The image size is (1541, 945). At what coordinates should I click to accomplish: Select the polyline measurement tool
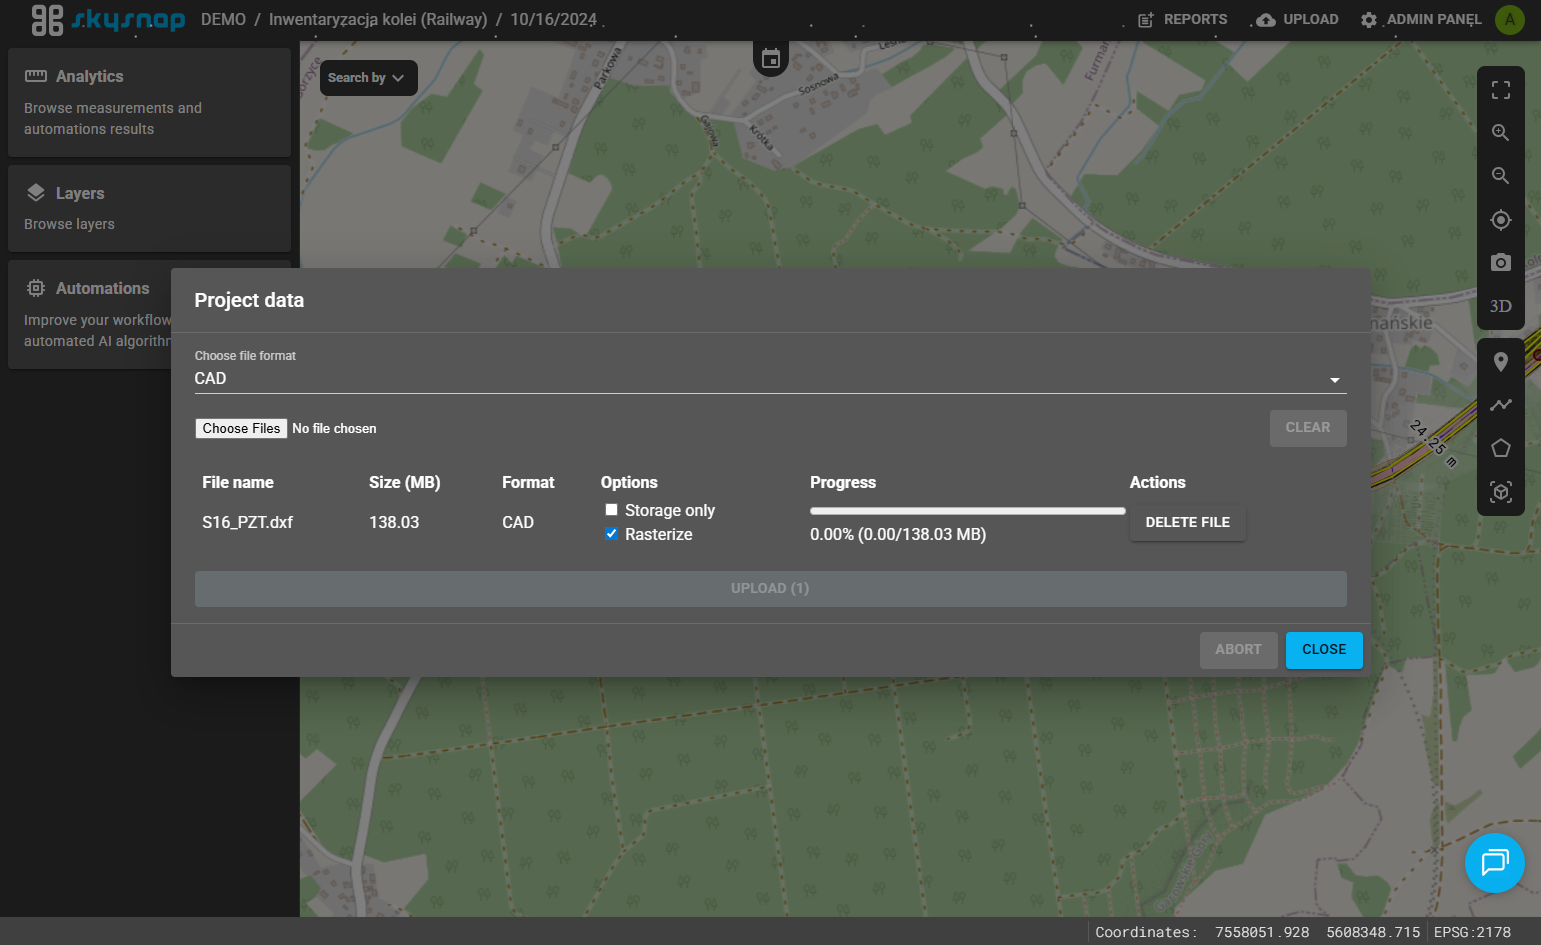point(1501,405)
